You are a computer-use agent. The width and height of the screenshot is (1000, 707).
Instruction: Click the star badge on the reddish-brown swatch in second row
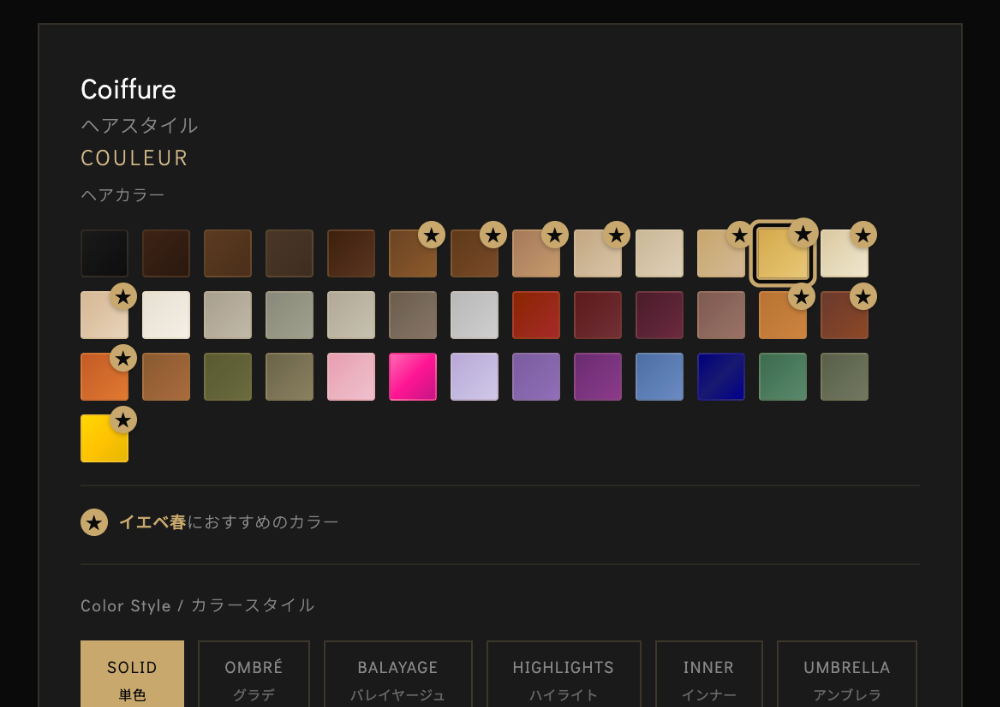click(864, 296)
